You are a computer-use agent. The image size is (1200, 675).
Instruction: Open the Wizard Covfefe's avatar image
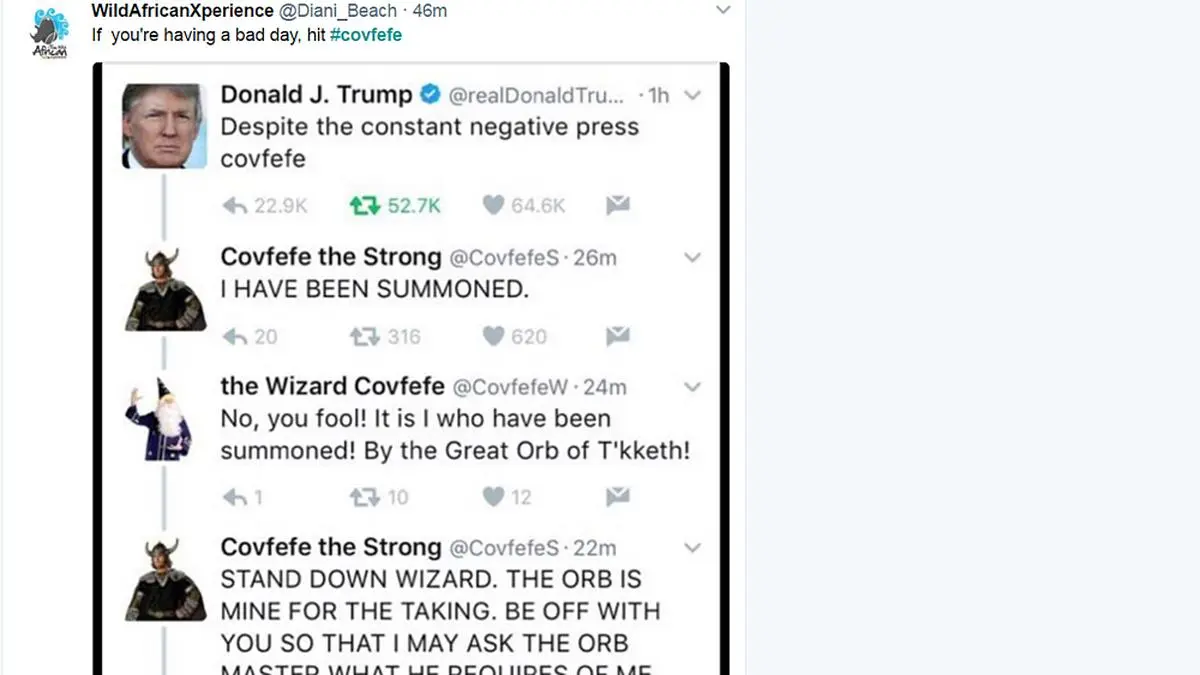tap(164, 418)
